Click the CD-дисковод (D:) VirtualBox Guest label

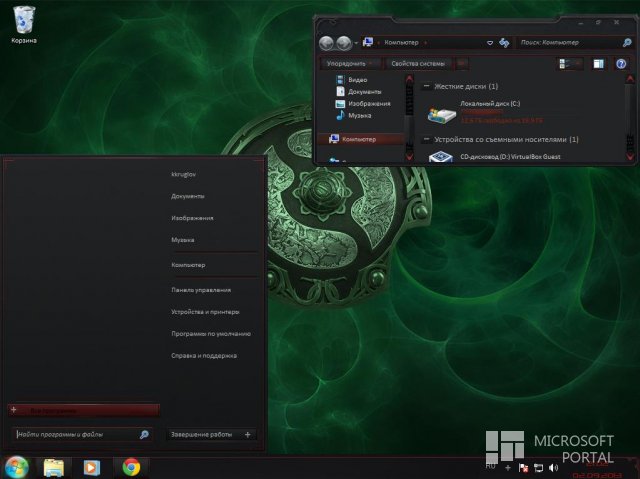coord(510,157)
